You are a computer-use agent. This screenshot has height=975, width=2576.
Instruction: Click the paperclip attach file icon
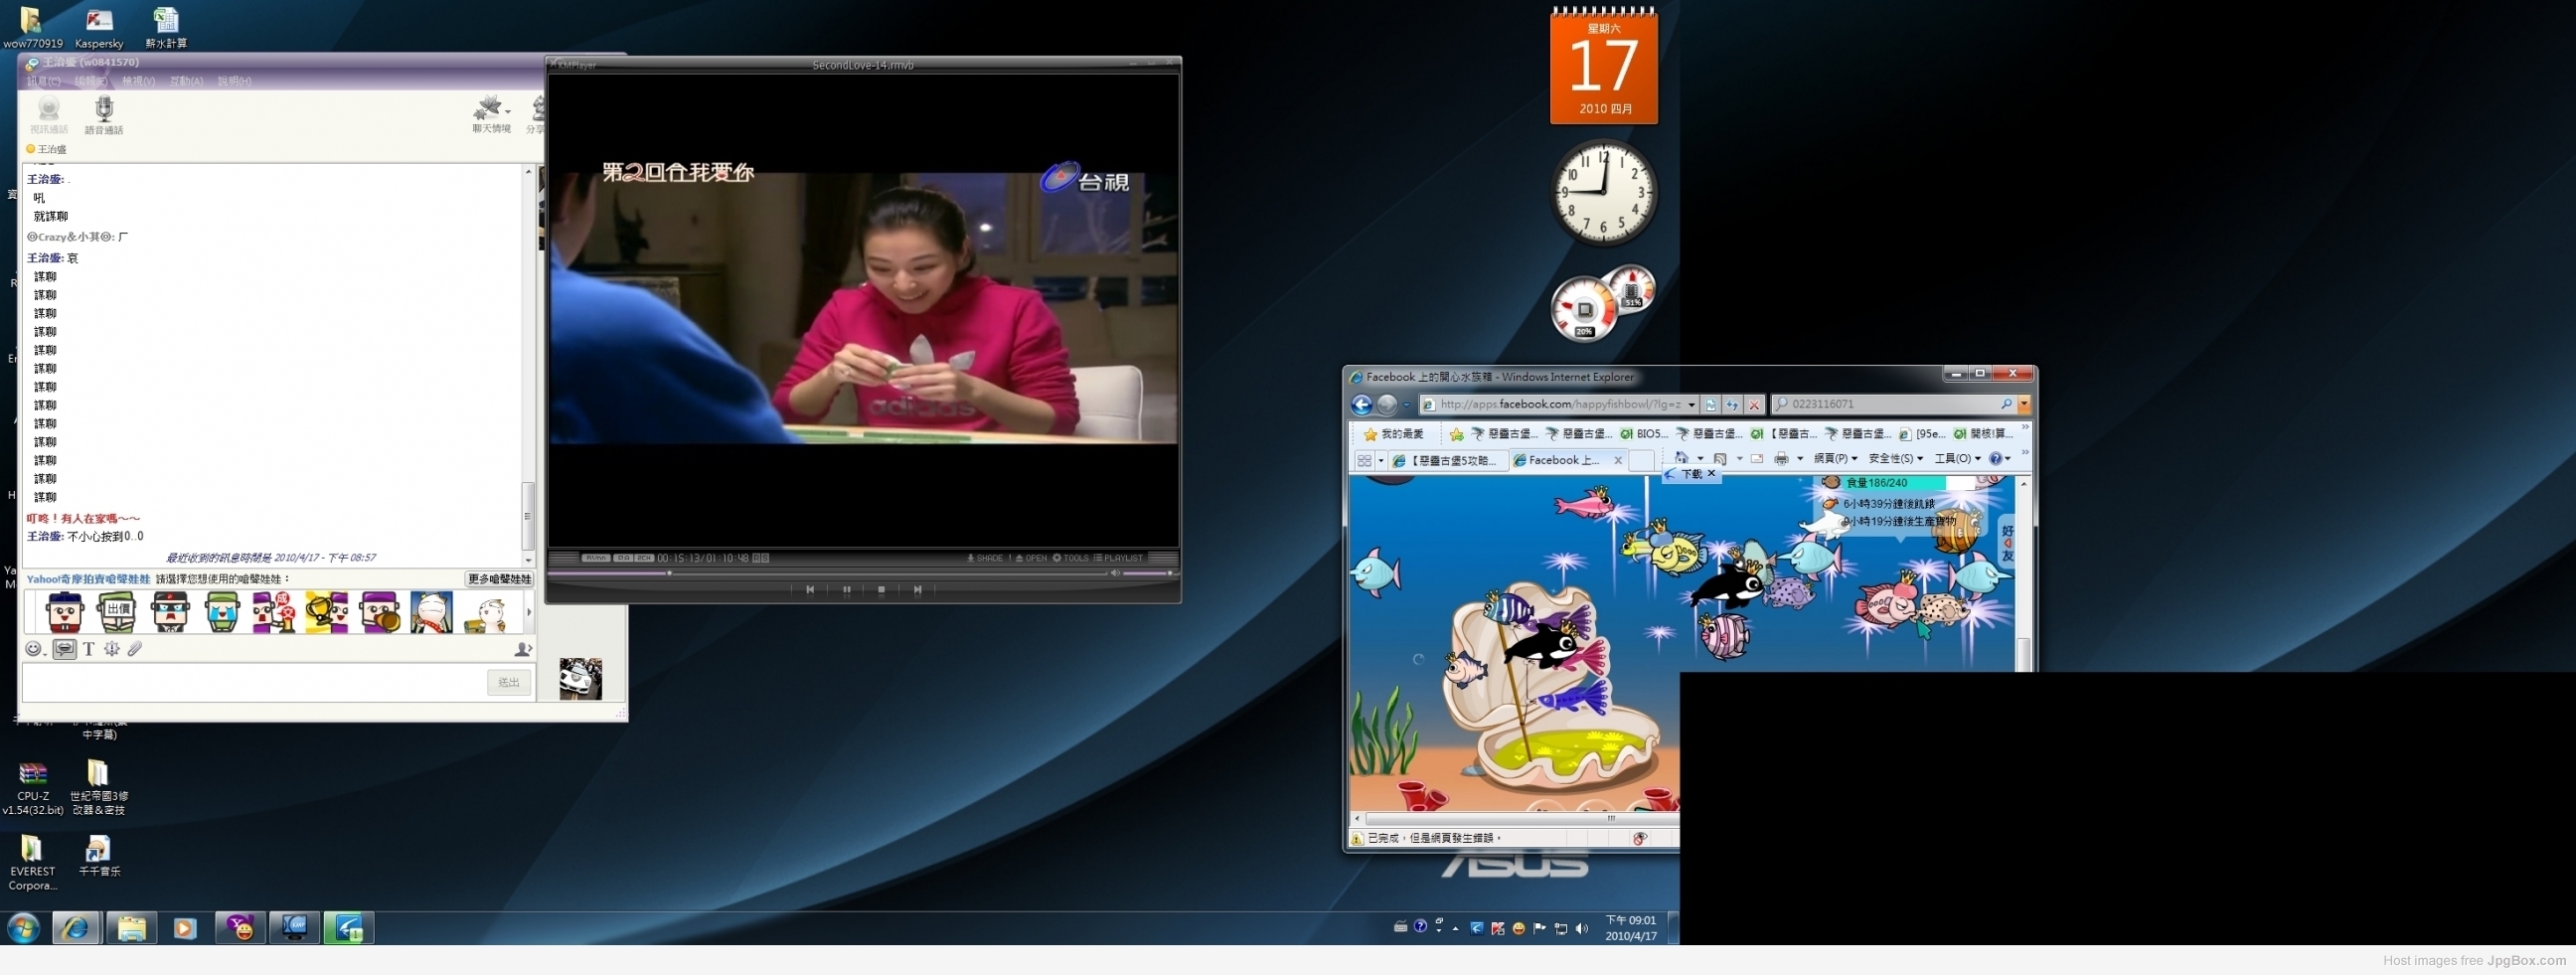click(134, 649)
